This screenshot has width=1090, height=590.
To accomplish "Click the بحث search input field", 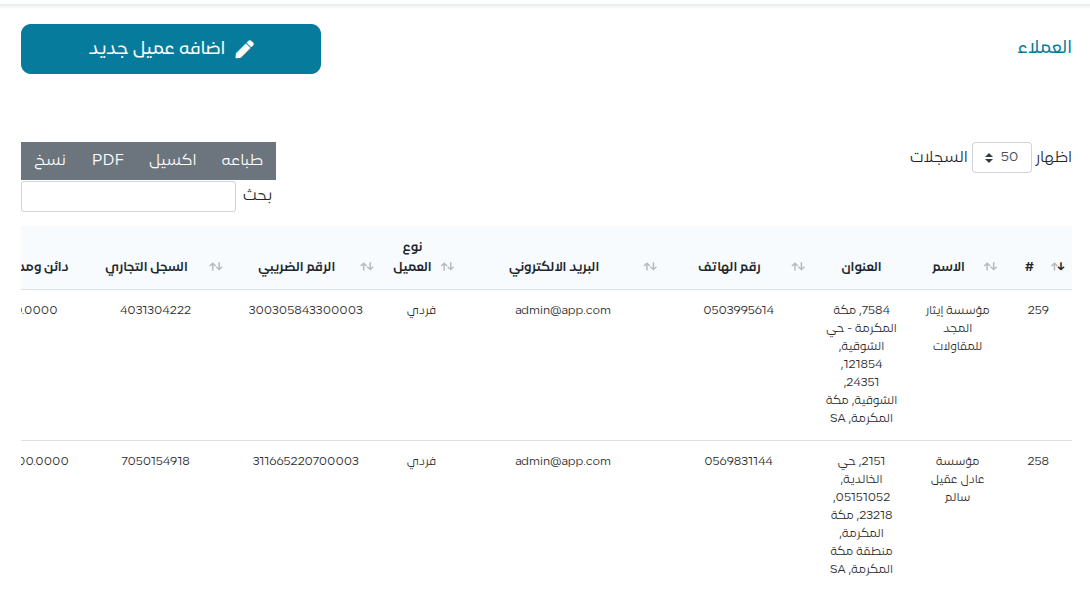I will coord(128,196).
